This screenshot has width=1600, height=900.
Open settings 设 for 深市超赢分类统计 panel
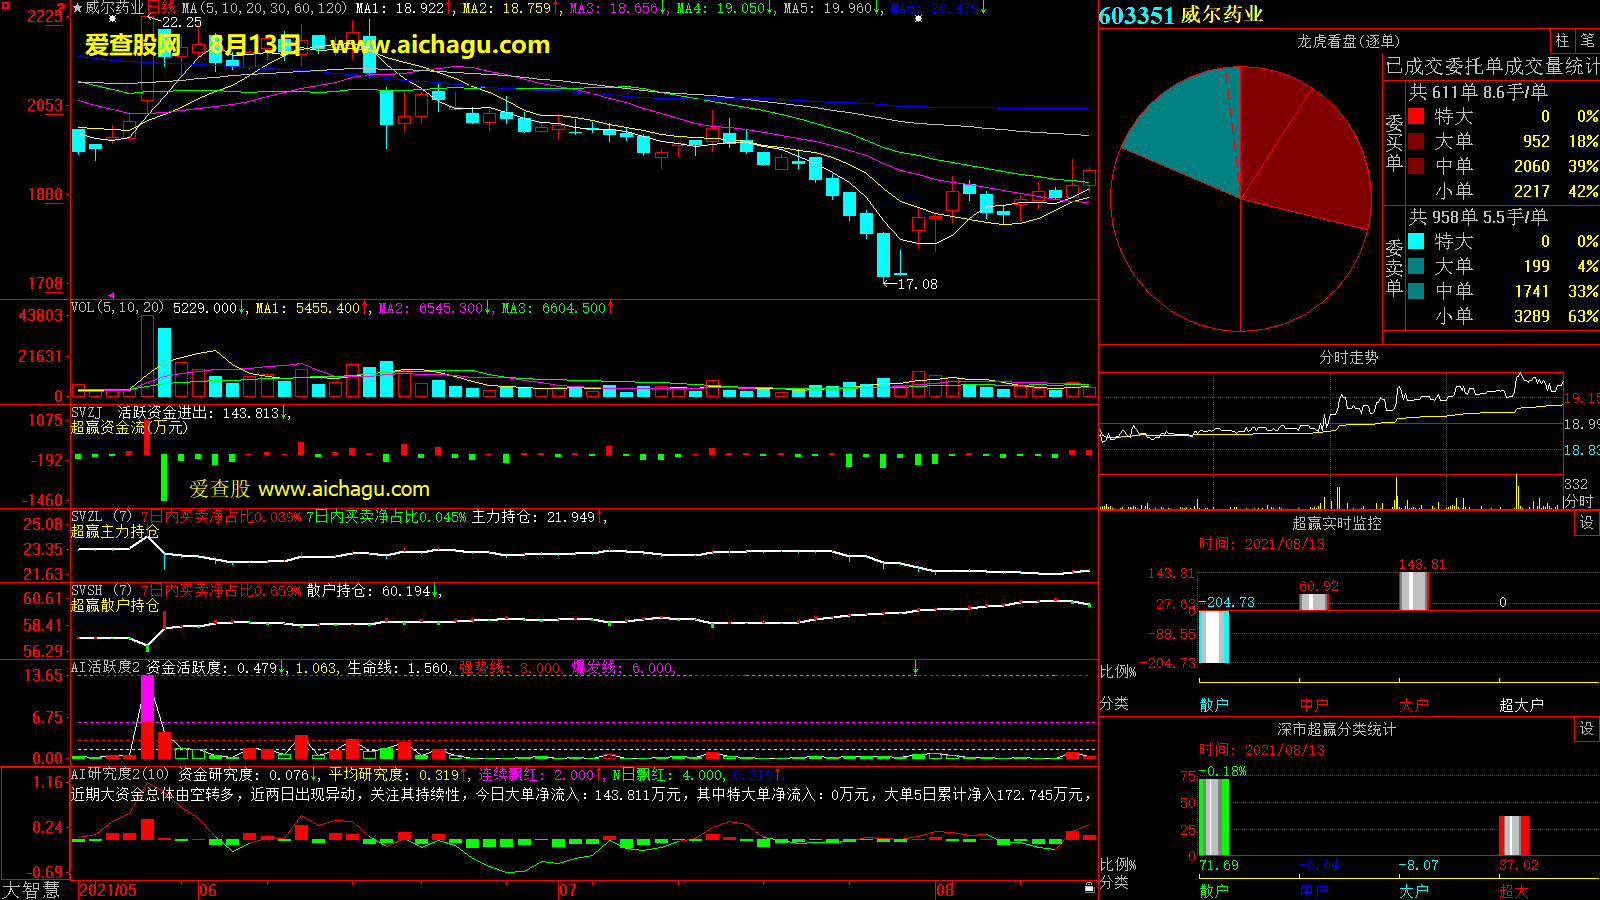pos(1587,729)
